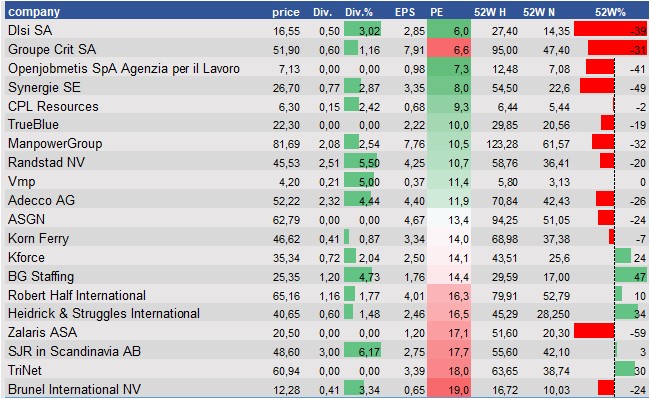
Task: Select Openjobmetis SpA Agenzia per il Lavoro
Action: (x=124, y=68)
